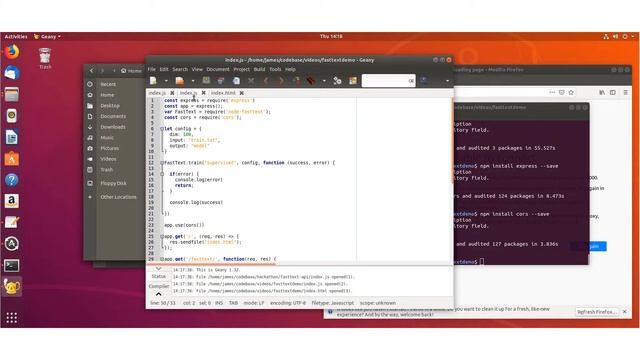This screenshot has width=640, height=360.
Task: Click the Save All toolbar icon
Action: click(221, 81)
